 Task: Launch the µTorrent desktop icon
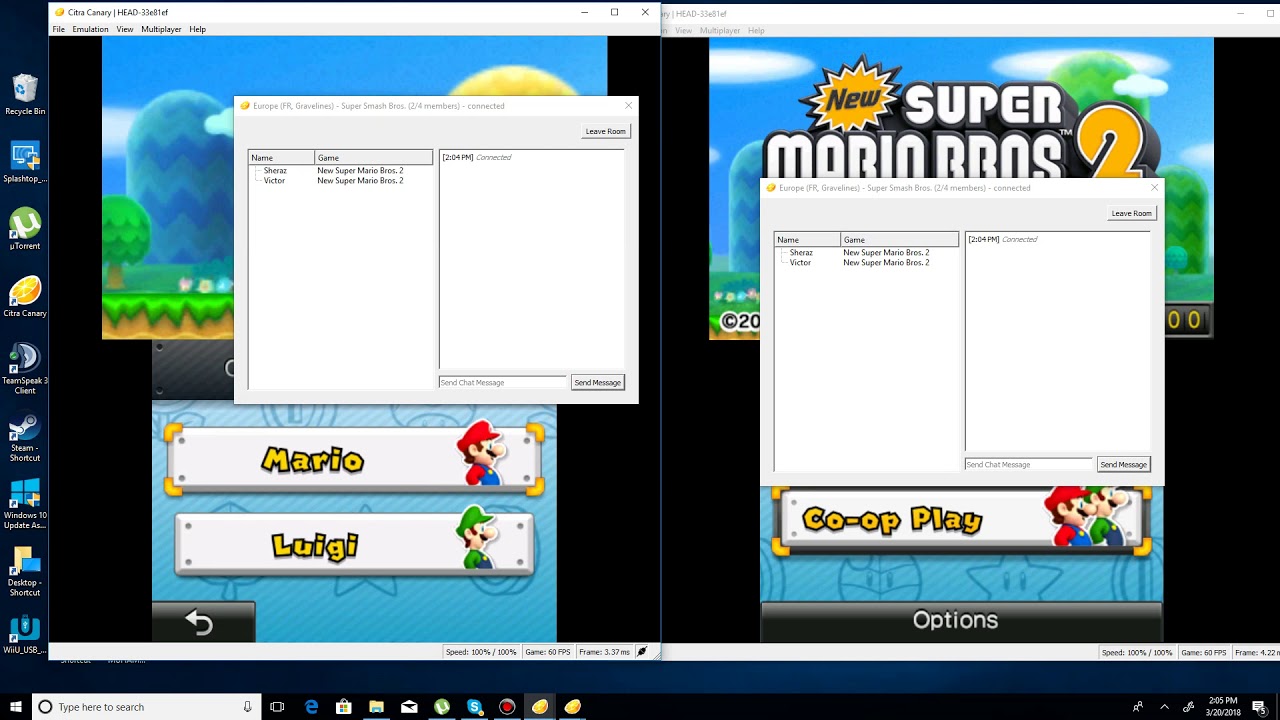pos(25,230)
